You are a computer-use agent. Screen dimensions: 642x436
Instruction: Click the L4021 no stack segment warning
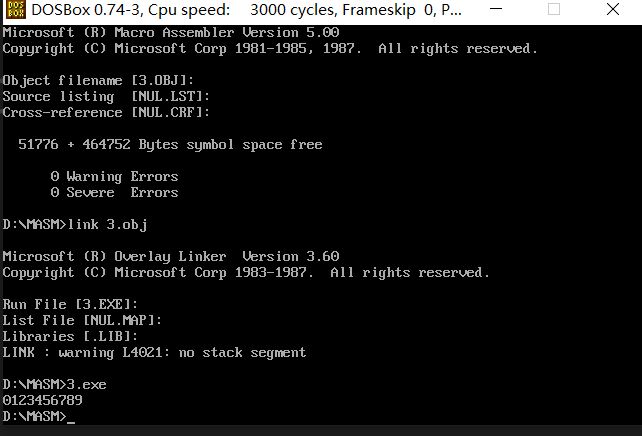click(x=154, y=352)
